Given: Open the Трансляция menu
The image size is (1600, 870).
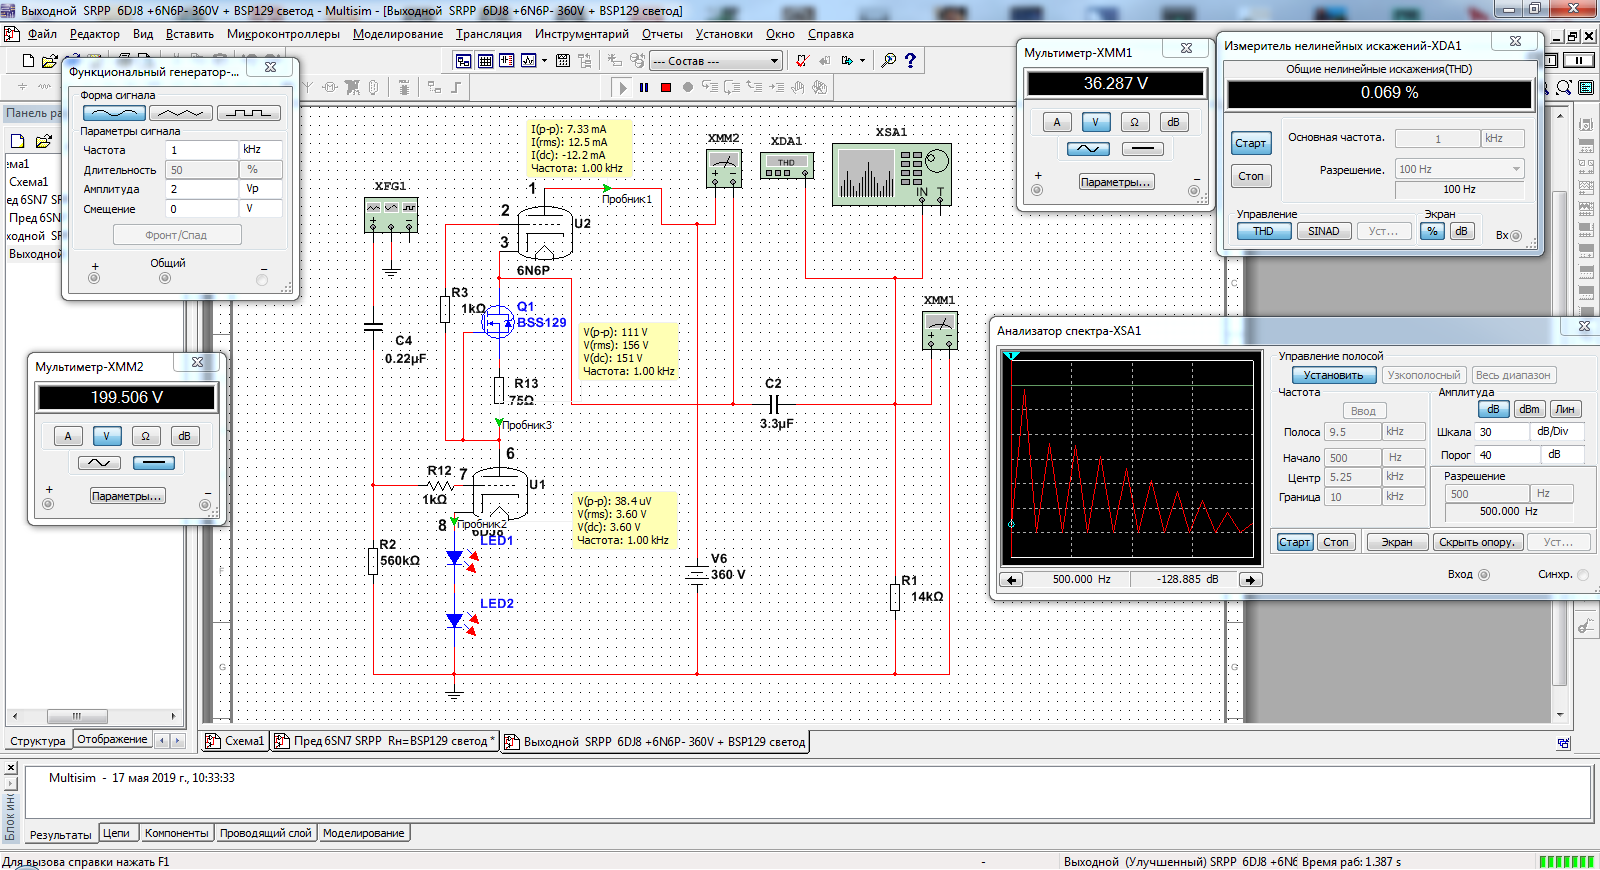Looking at the screenshot, I should click(x=489, y=34).
